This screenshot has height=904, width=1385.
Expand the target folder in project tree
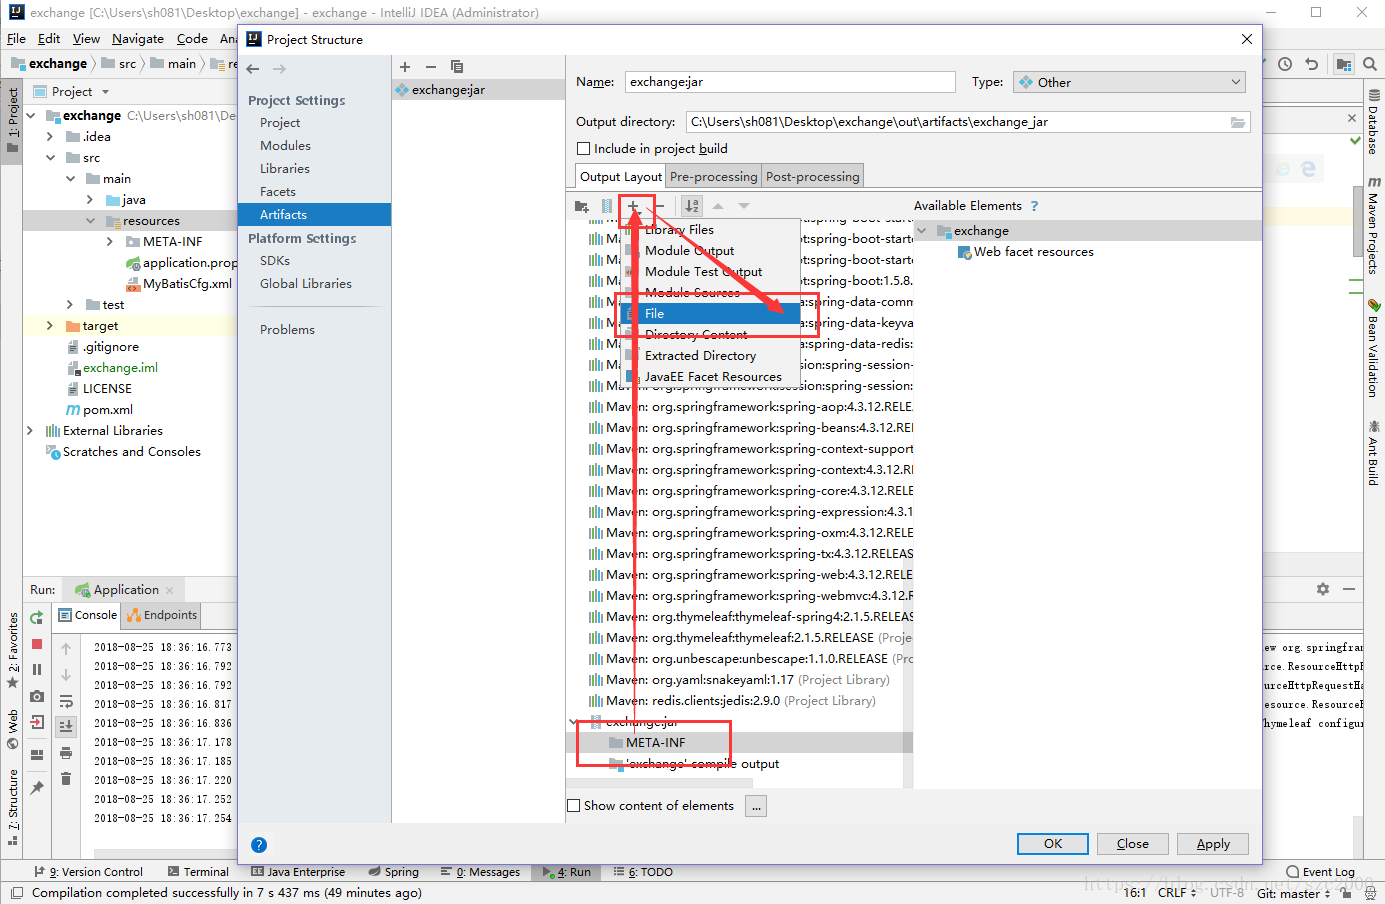click(50, 326)
